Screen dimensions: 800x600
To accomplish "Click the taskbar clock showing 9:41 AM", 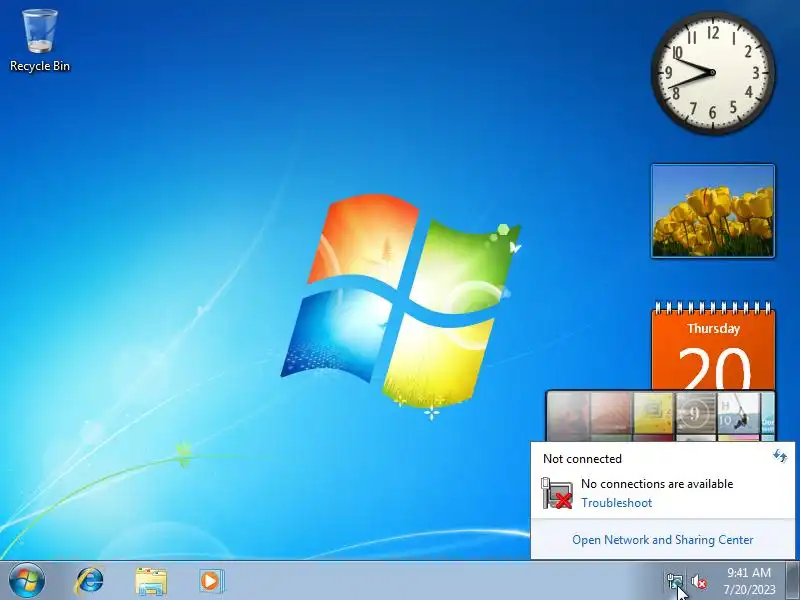I will pos(749,572).
